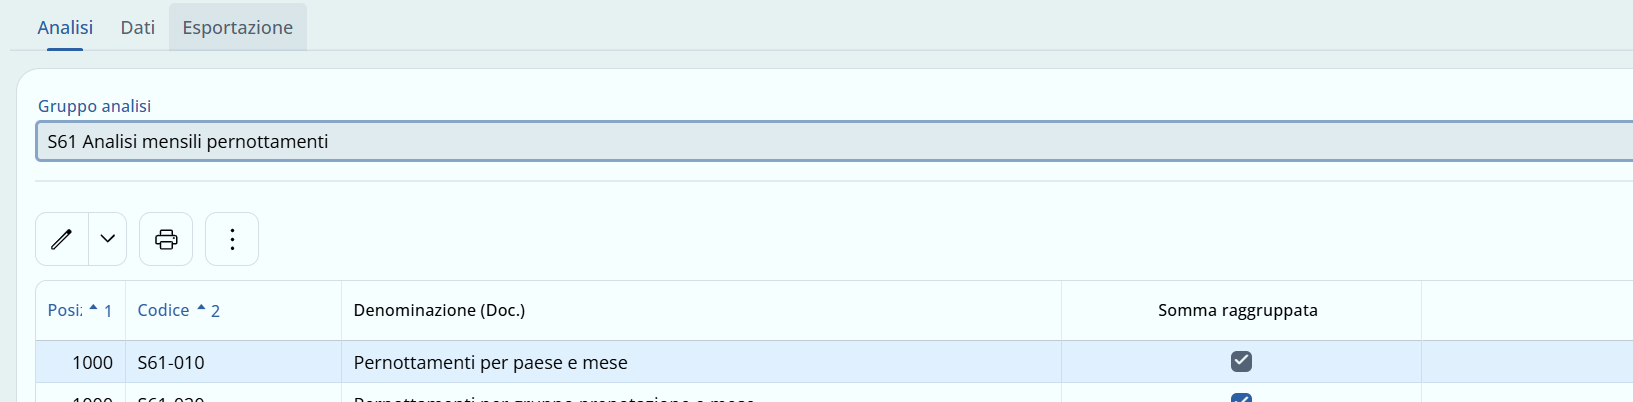Screen dimensions: 1633x402
Task: Click the Gruppo analisi label
Action: click(94, 106)
